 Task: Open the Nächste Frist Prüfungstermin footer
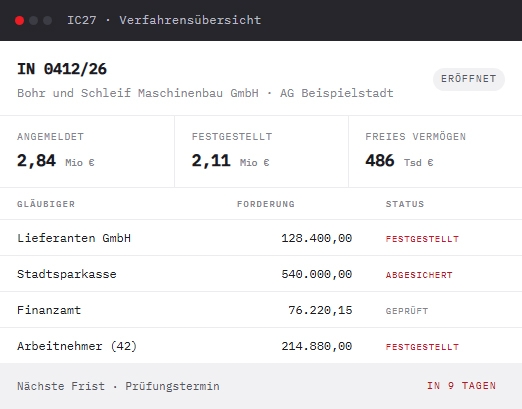tap(261, 386)
